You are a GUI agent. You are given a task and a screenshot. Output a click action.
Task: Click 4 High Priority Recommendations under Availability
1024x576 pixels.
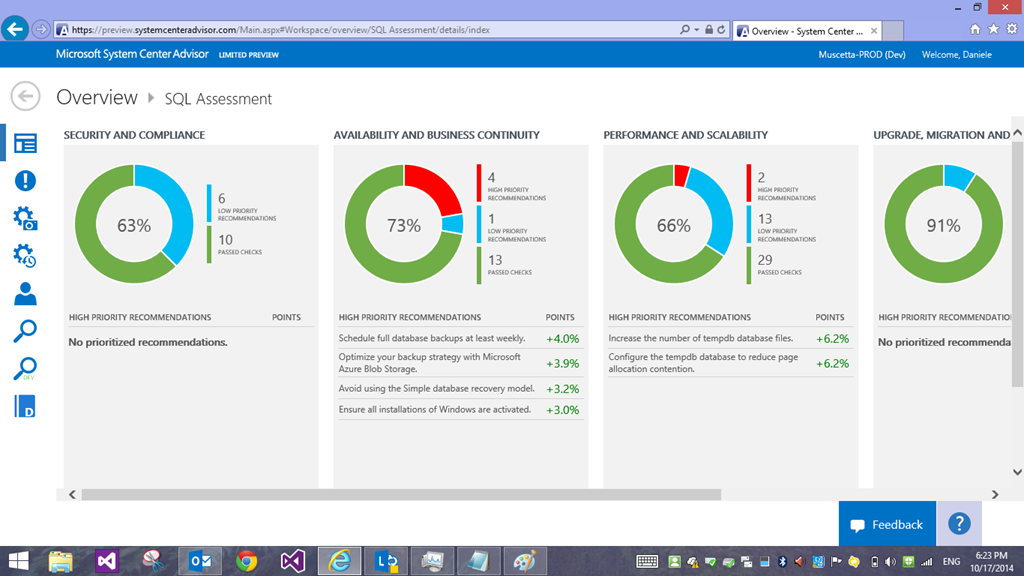(513, 184)
